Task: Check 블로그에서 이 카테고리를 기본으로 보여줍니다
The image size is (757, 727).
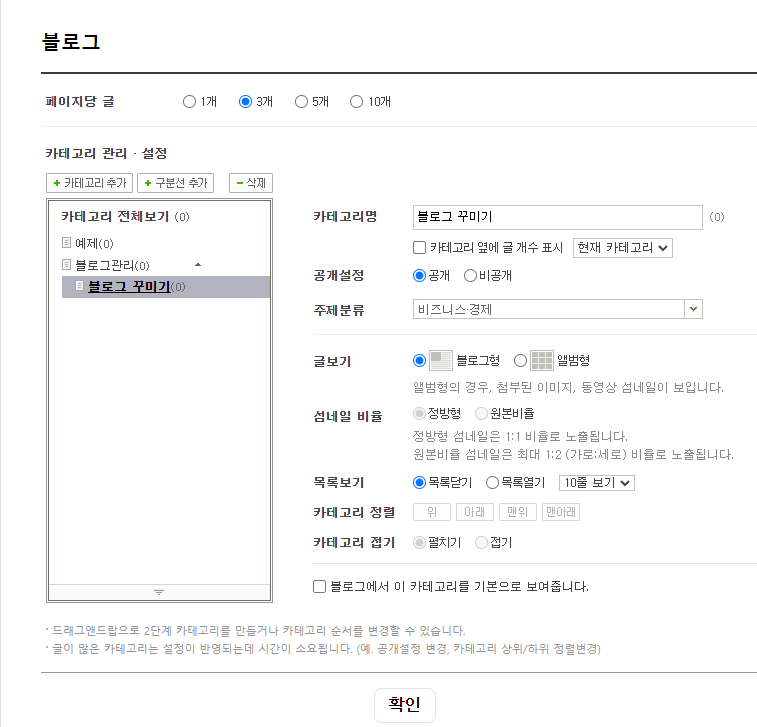Action: coord(320,587)
